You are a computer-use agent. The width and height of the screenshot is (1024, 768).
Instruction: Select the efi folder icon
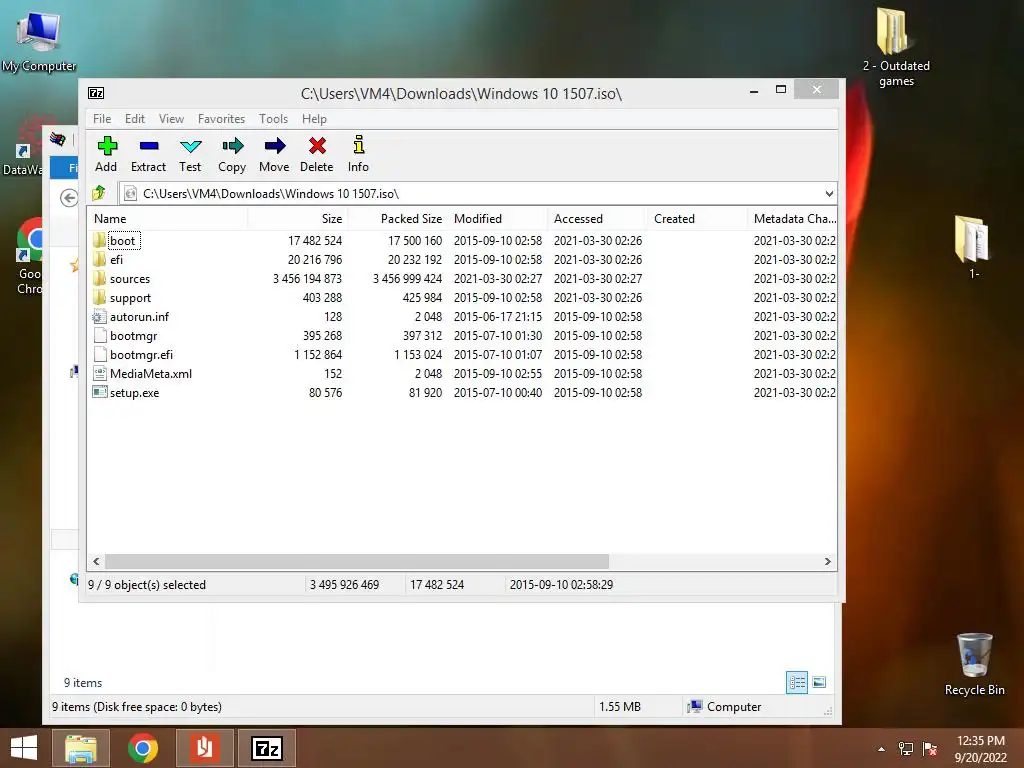[x=99, y=259]
